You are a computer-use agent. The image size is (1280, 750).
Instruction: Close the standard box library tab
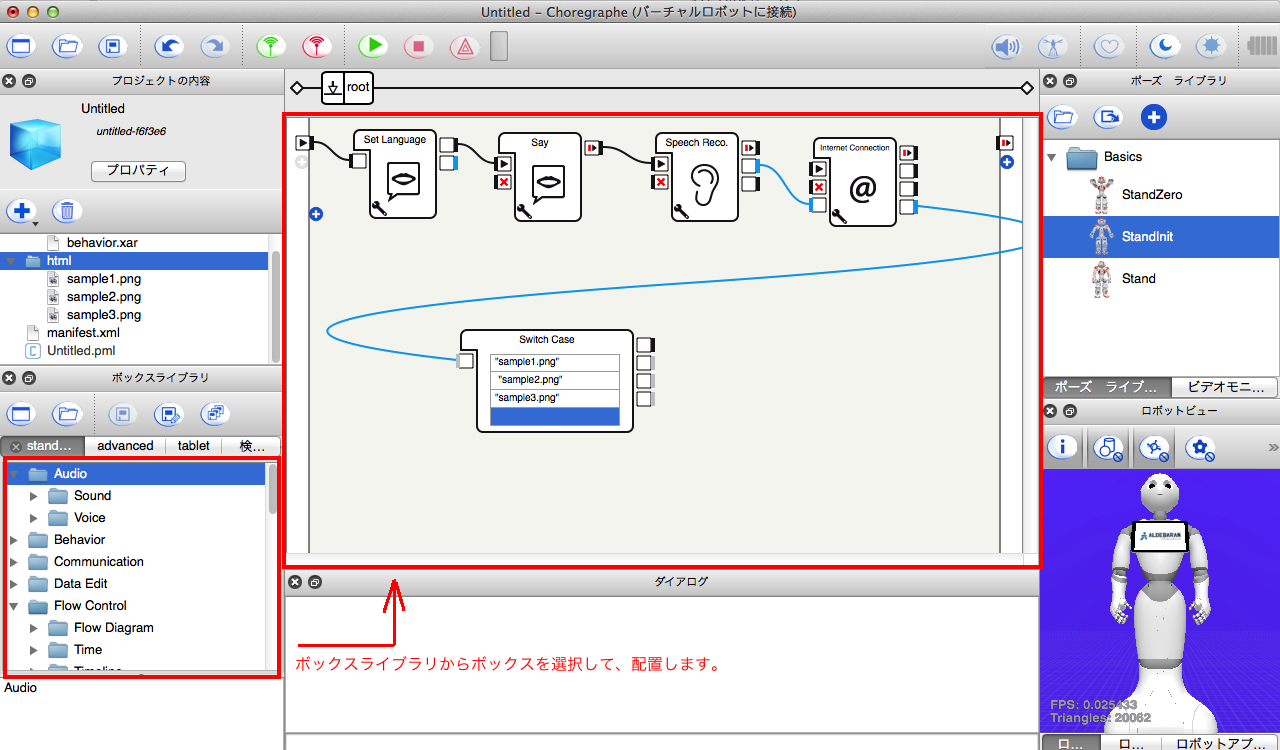click(16, 446)
